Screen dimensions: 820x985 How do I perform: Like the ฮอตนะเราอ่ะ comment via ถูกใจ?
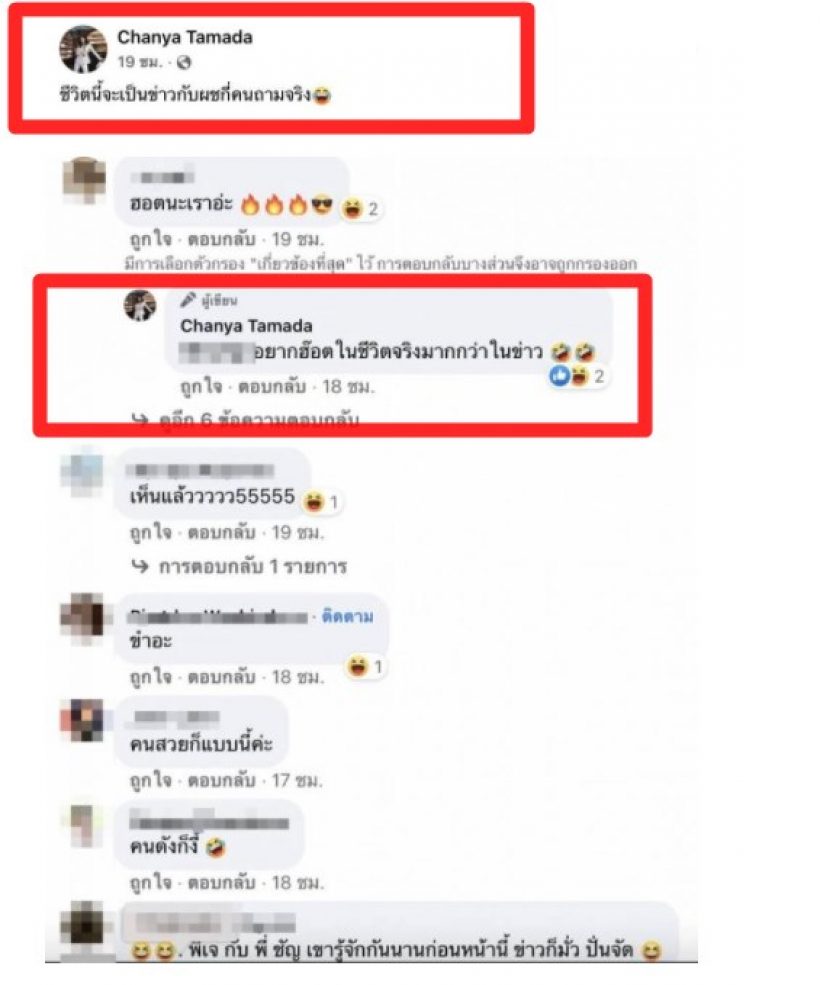point(151,239)
